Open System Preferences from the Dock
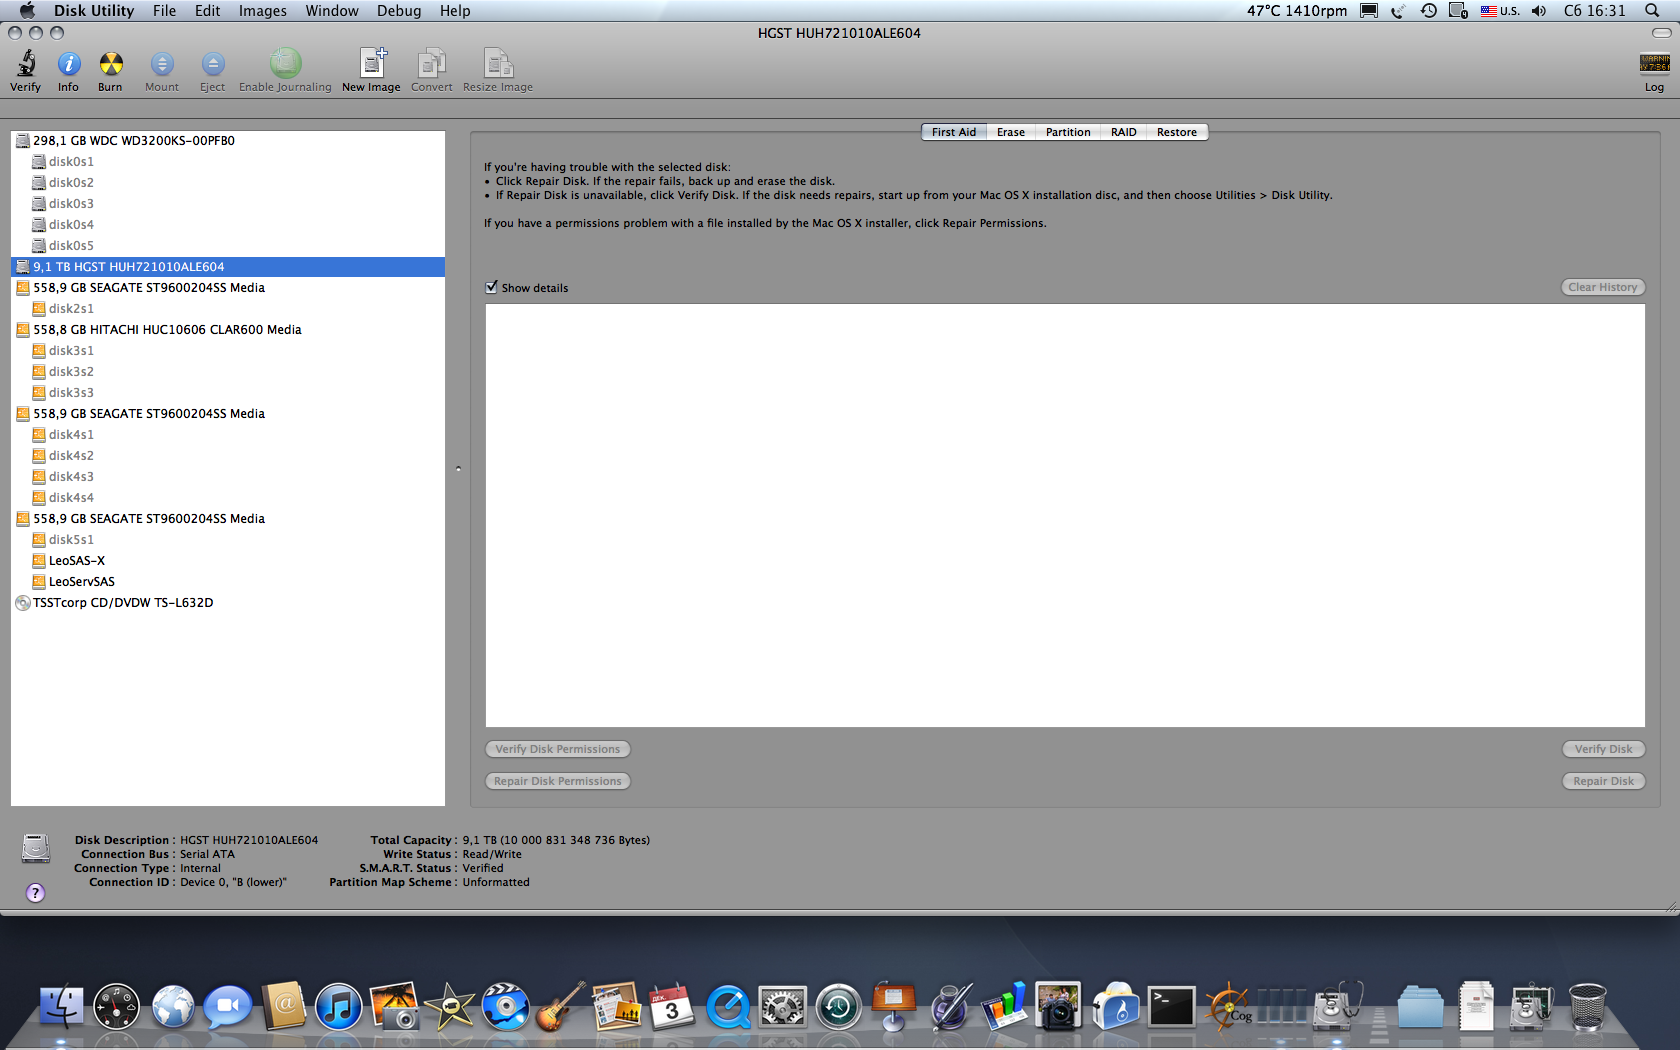The height and width of the screenshot is (1050, 1680). click(x=783, y=1006)
